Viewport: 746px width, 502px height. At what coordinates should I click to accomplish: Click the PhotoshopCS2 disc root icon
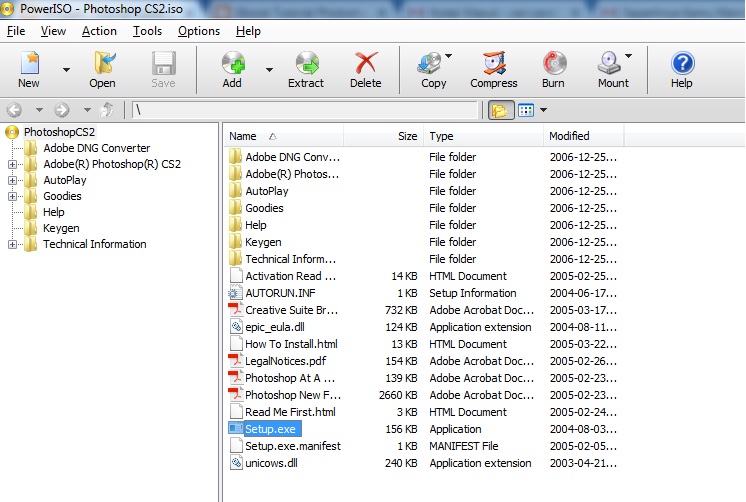click(12, 132)
